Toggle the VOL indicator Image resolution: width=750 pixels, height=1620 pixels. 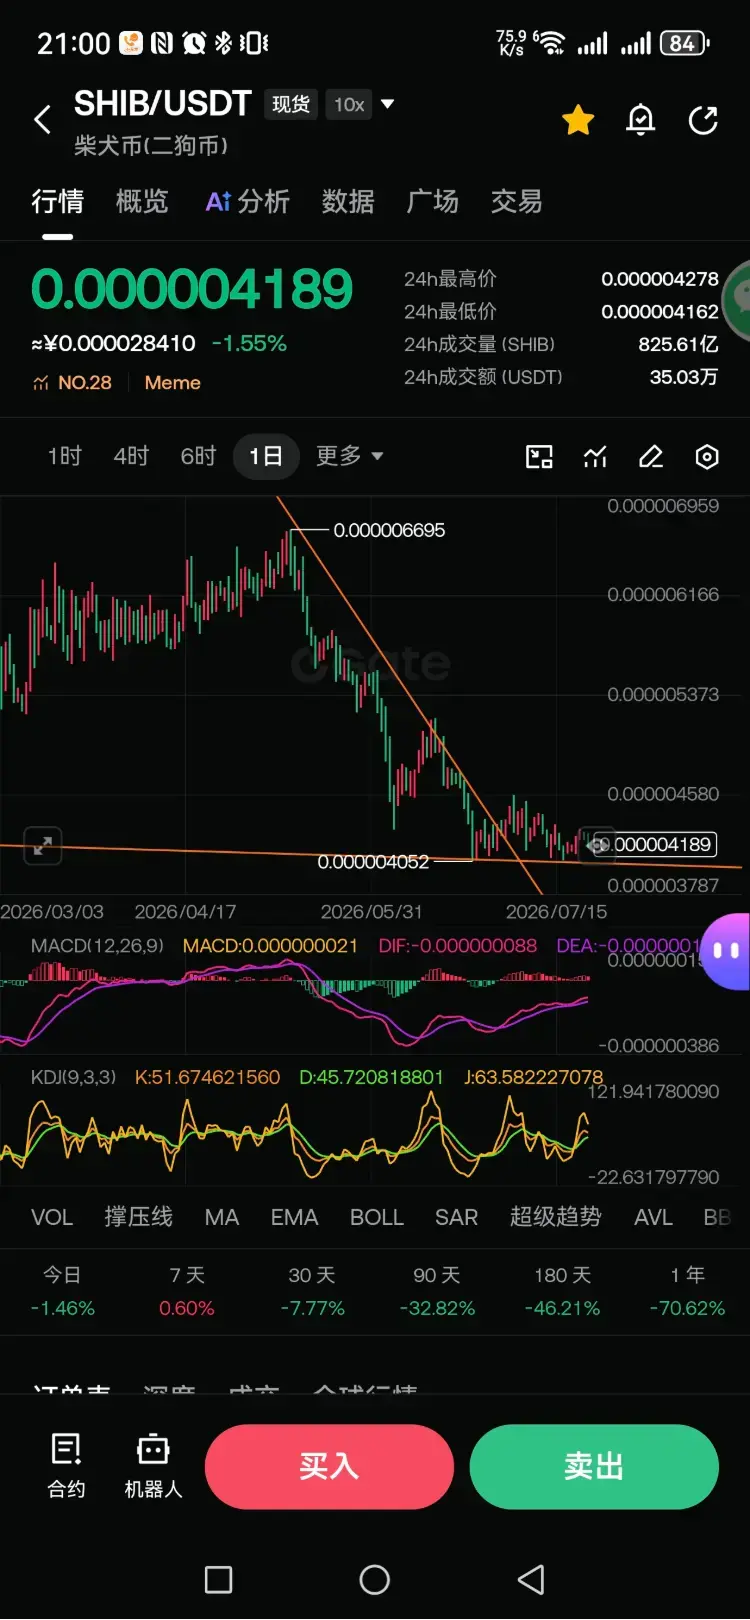pos(52,1217)
